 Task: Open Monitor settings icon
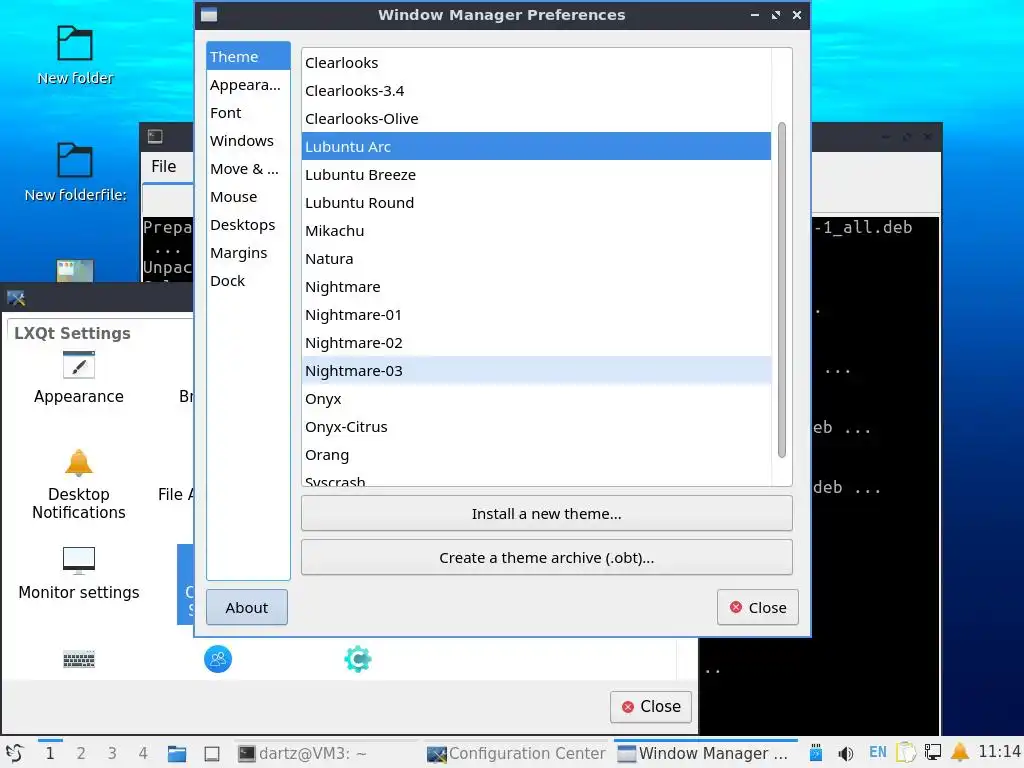(78, 573)
